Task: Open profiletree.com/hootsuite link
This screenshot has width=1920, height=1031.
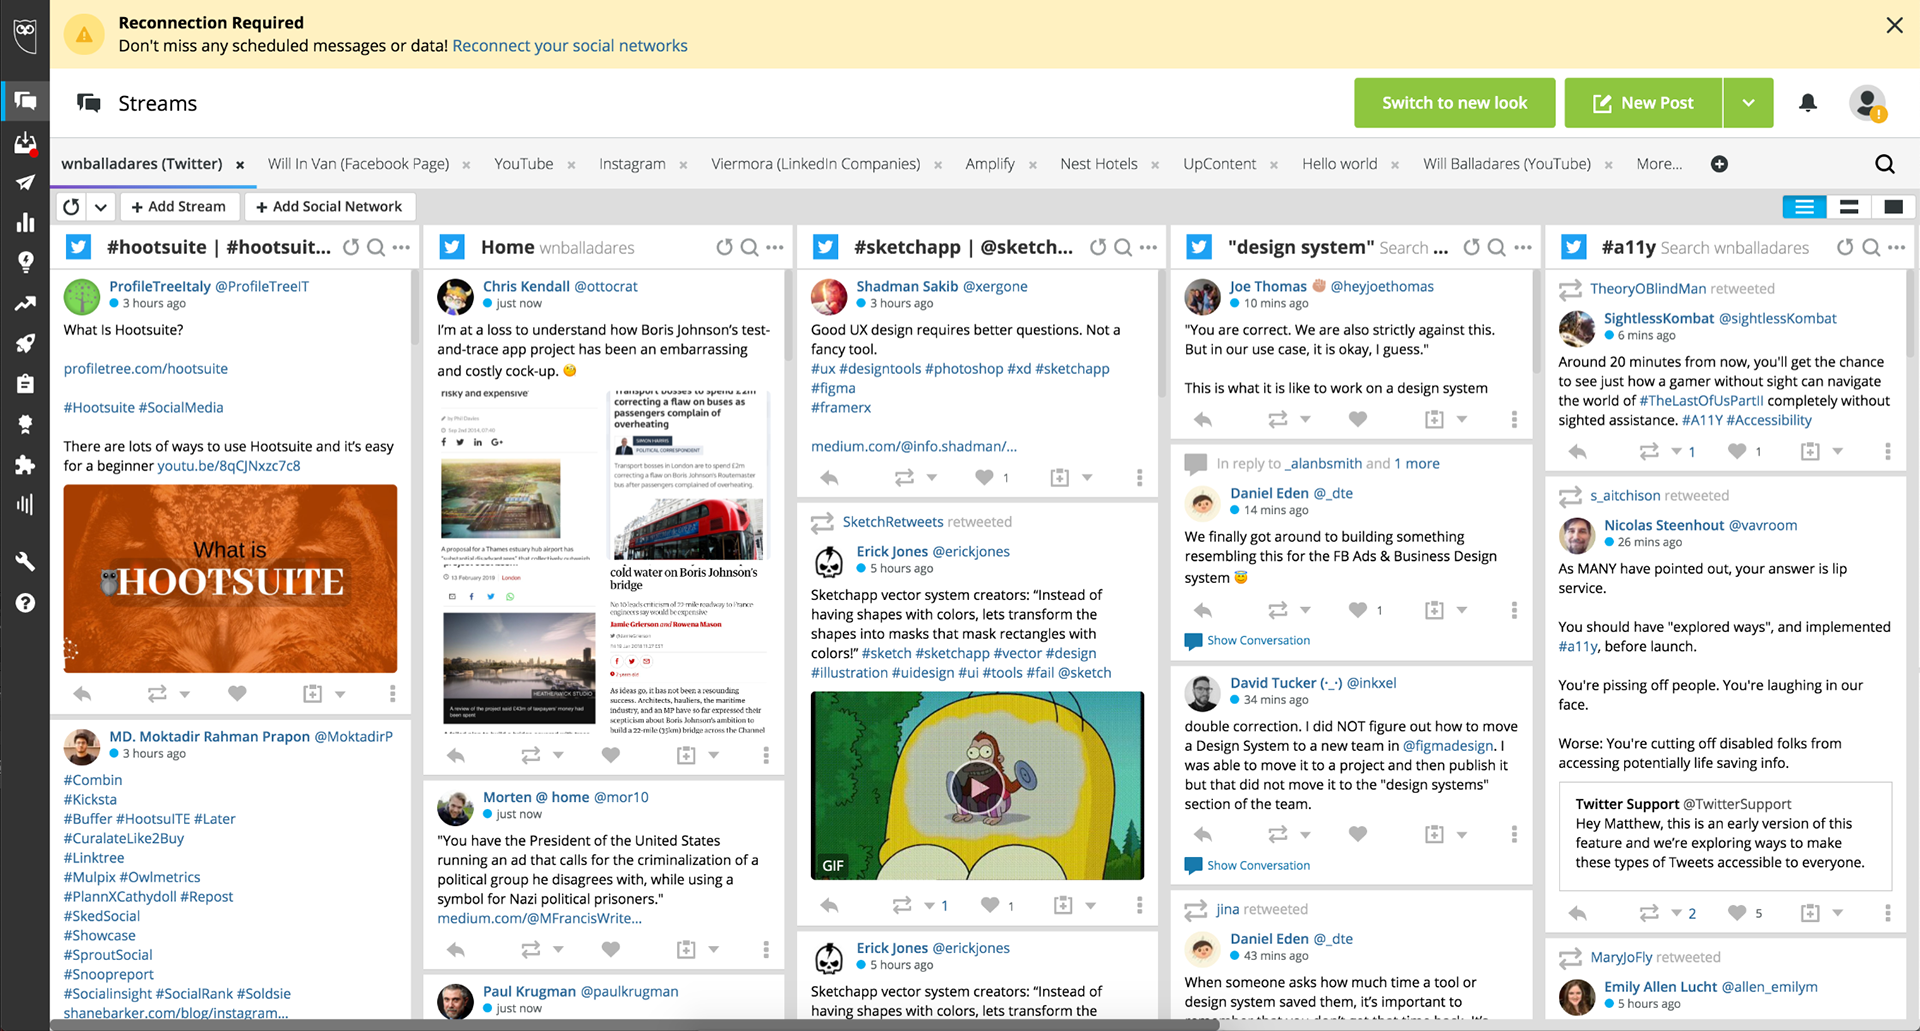Action: 146,369
